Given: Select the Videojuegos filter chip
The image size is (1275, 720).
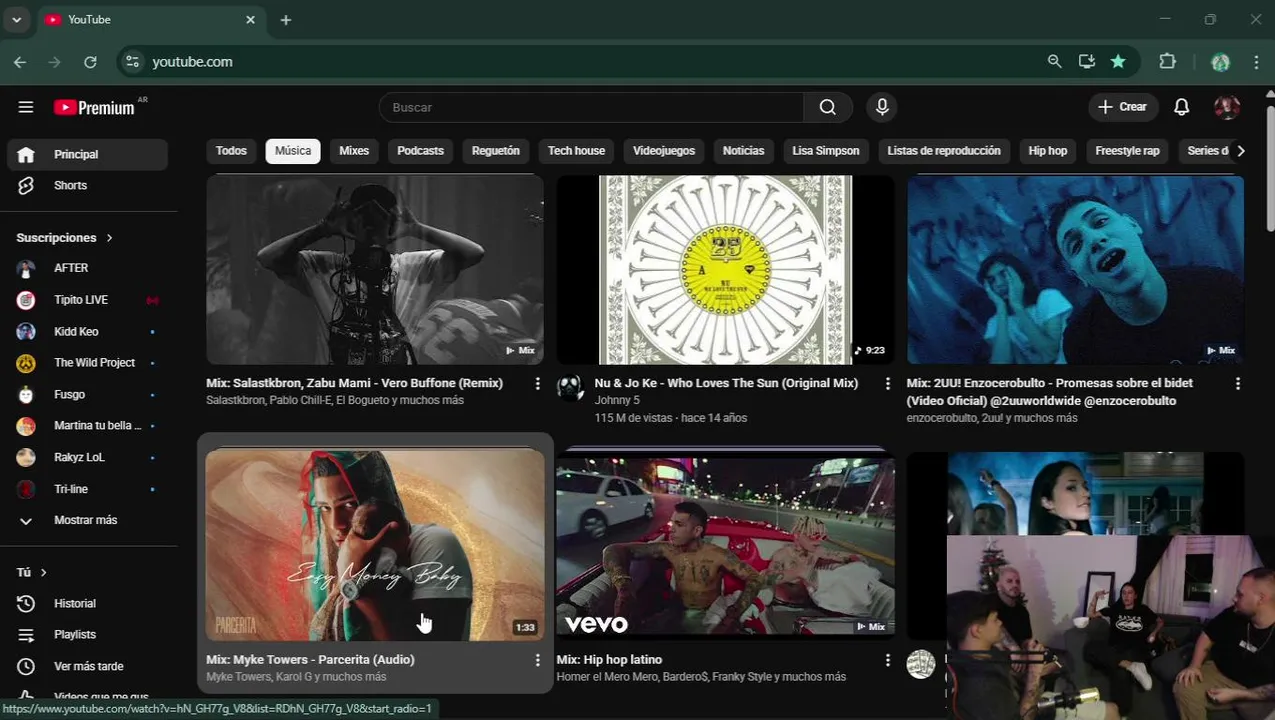Looking at the screenshot, I should coord(664,151).
